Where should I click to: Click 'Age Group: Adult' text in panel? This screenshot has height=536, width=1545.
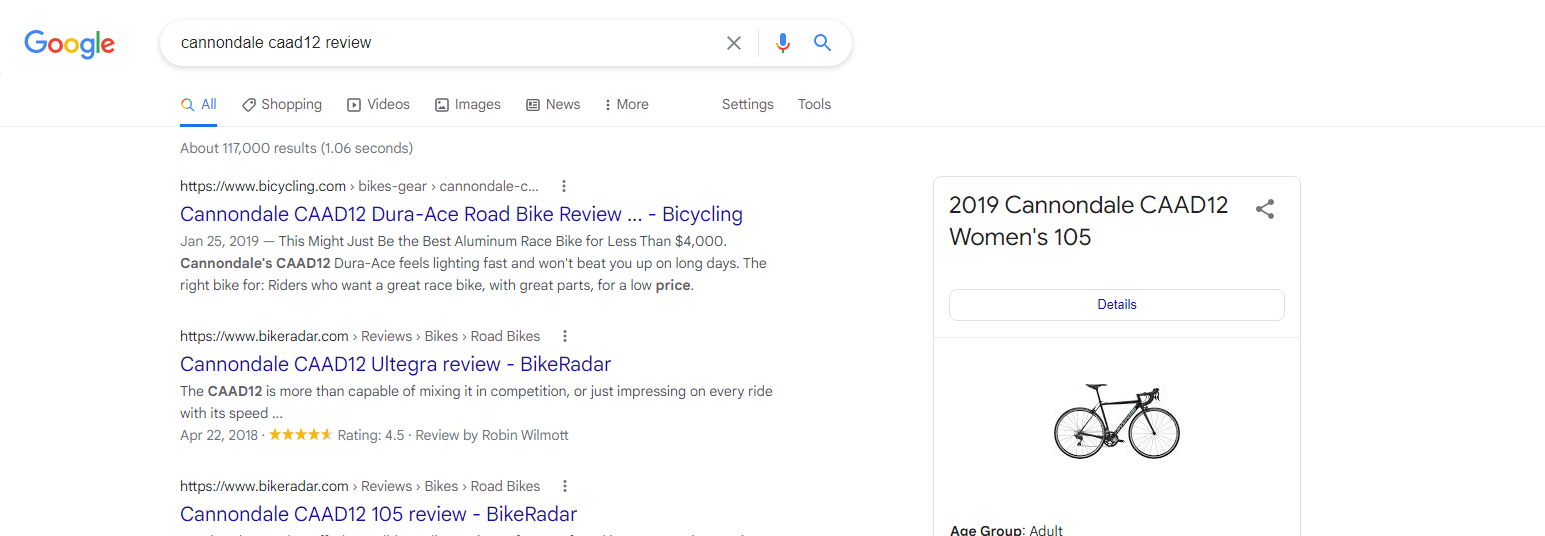1006,530
